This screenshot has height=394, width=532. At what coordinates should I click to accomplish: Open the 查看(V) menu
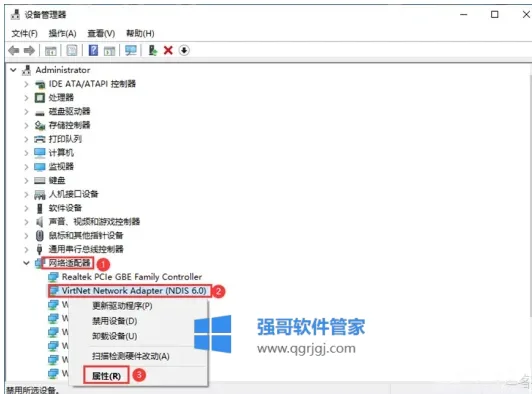click(x=101, y=33)
